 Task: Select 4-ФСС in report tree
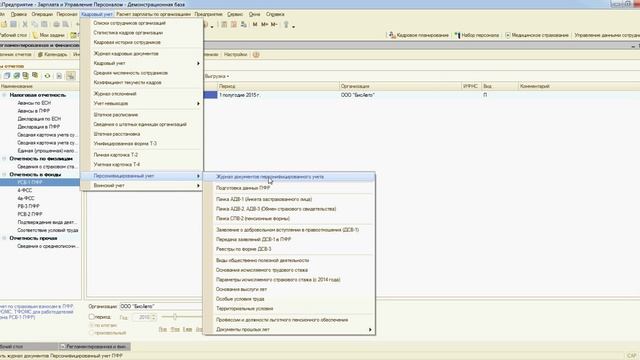point(24,191)
